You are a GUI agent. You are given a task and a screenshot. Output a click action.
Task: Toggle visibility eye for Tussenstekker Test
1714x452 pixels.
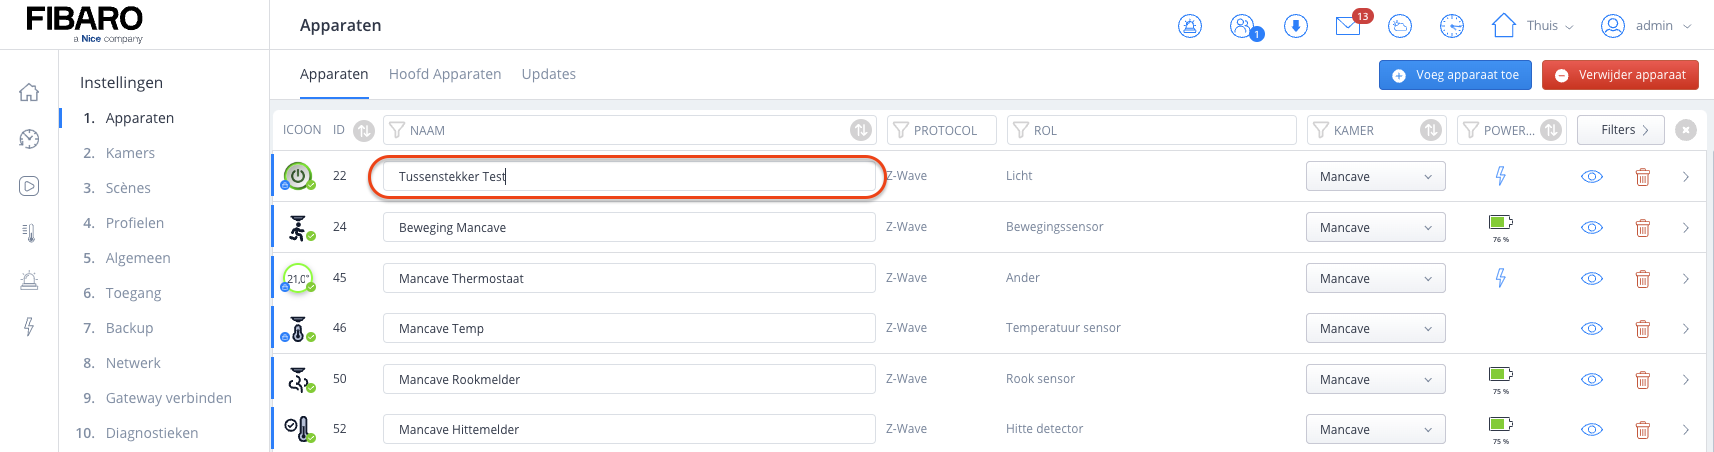point(1592,177)
